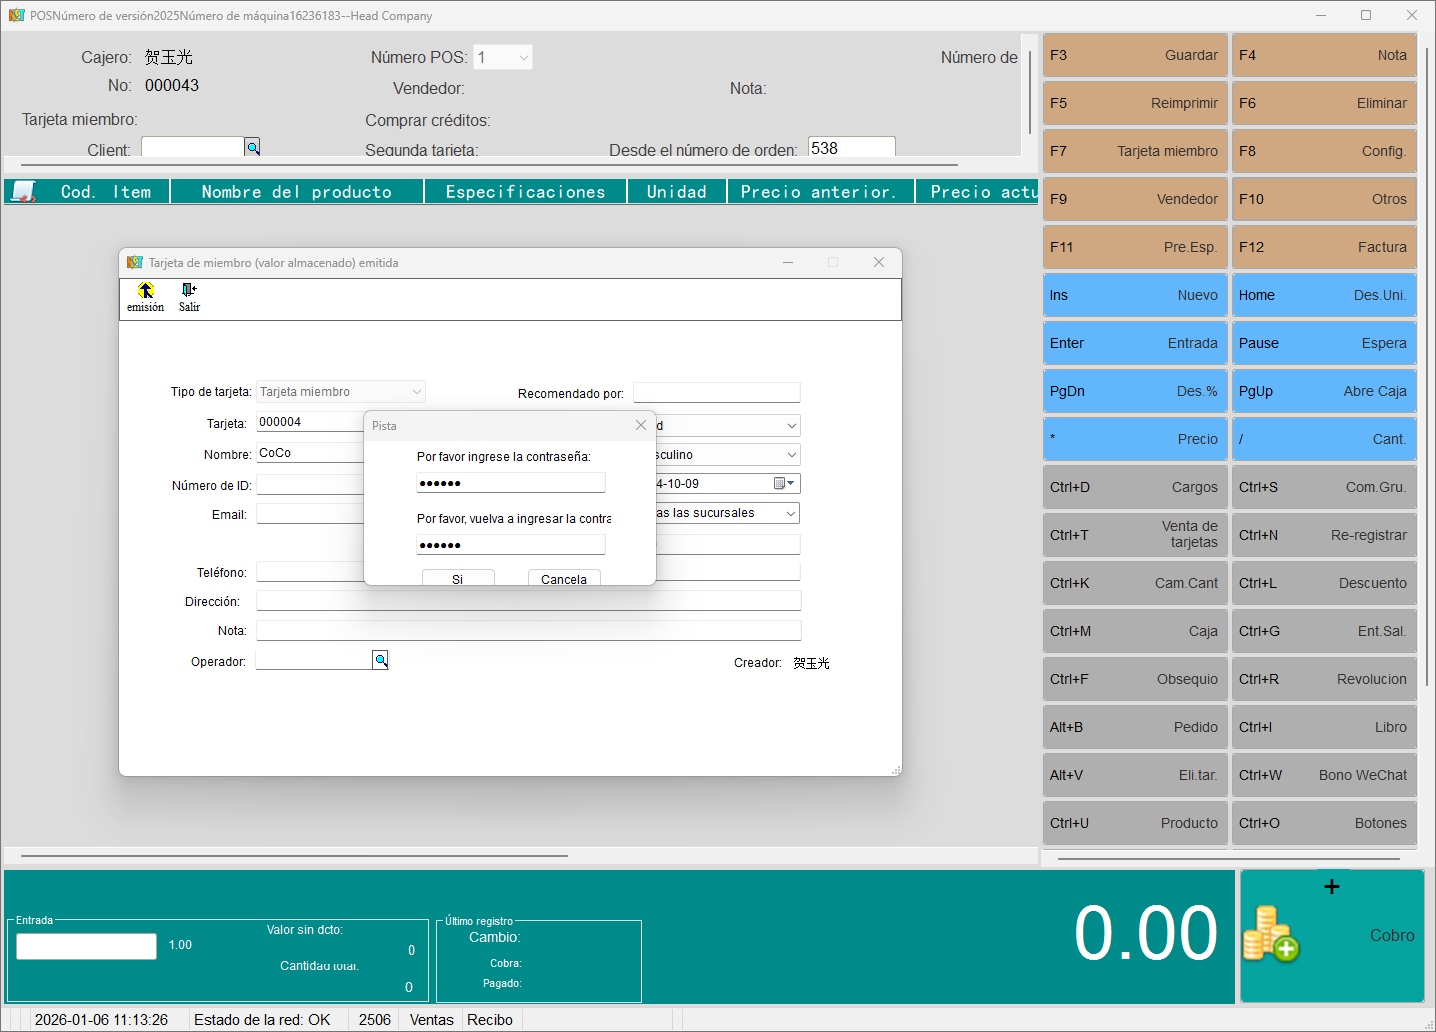Close the Pista password dialog
1436x1032 pixels.
[641, 425]
